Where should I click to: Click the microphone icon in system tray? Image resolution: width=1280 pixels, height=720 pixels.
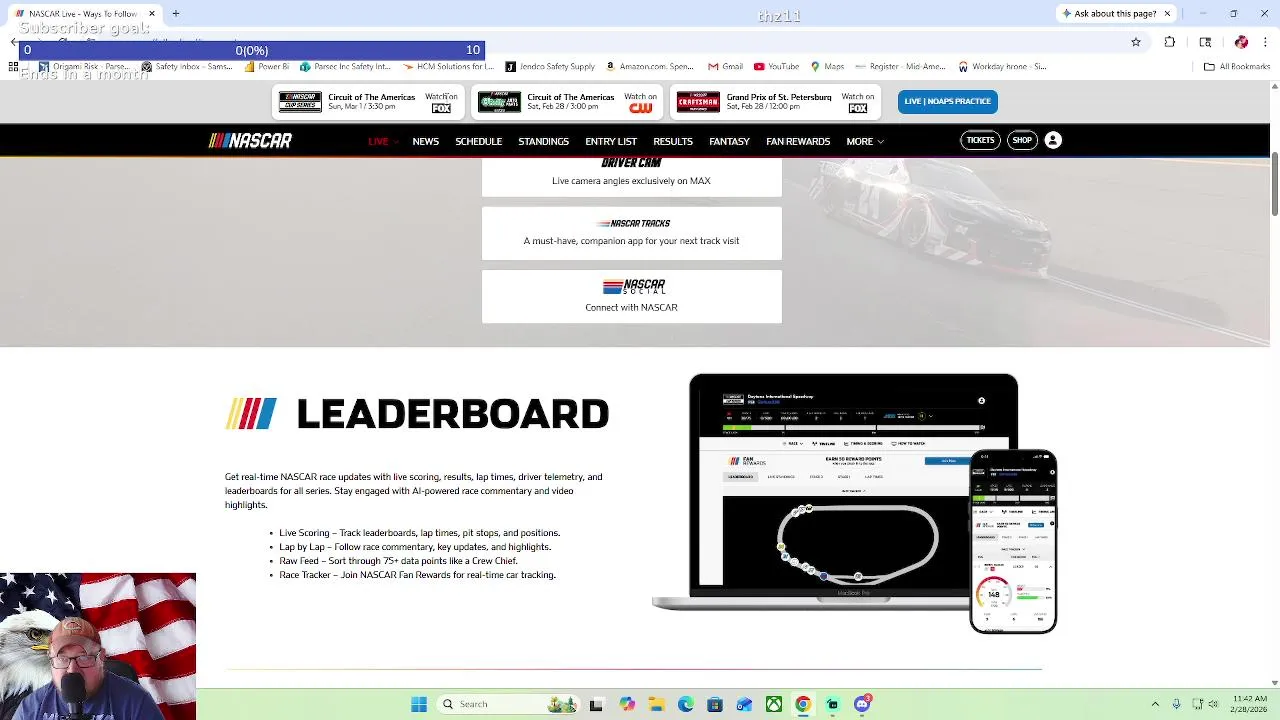pyautogui.click(x=1176, y=704)
